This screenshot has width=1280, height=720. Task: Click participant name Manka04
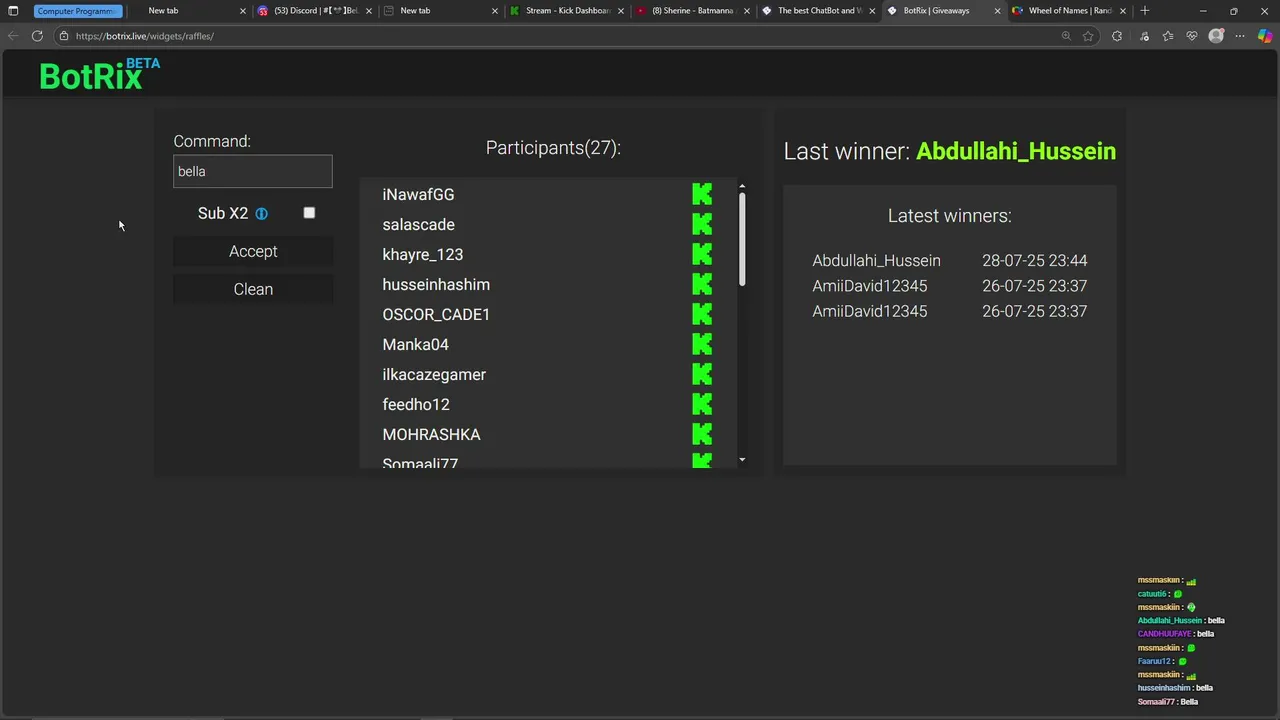[415, 344]
